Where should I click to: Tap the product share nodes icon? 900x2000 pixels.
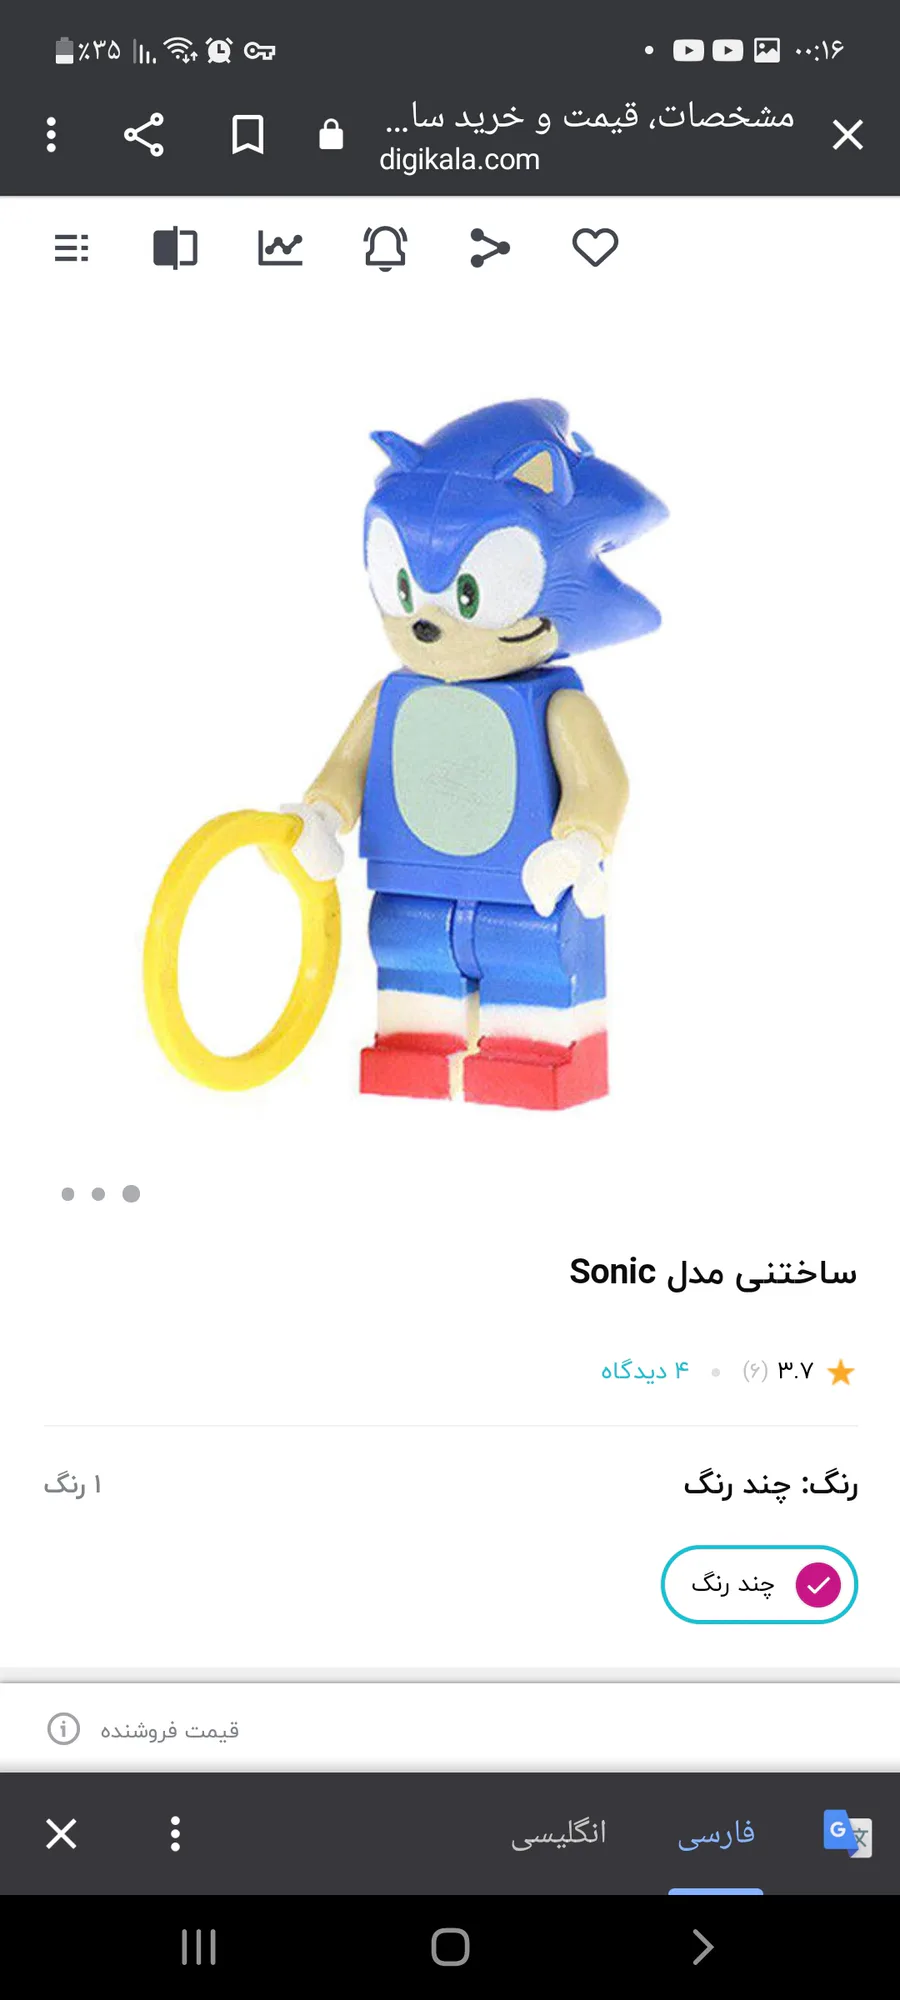click(489, 248)
